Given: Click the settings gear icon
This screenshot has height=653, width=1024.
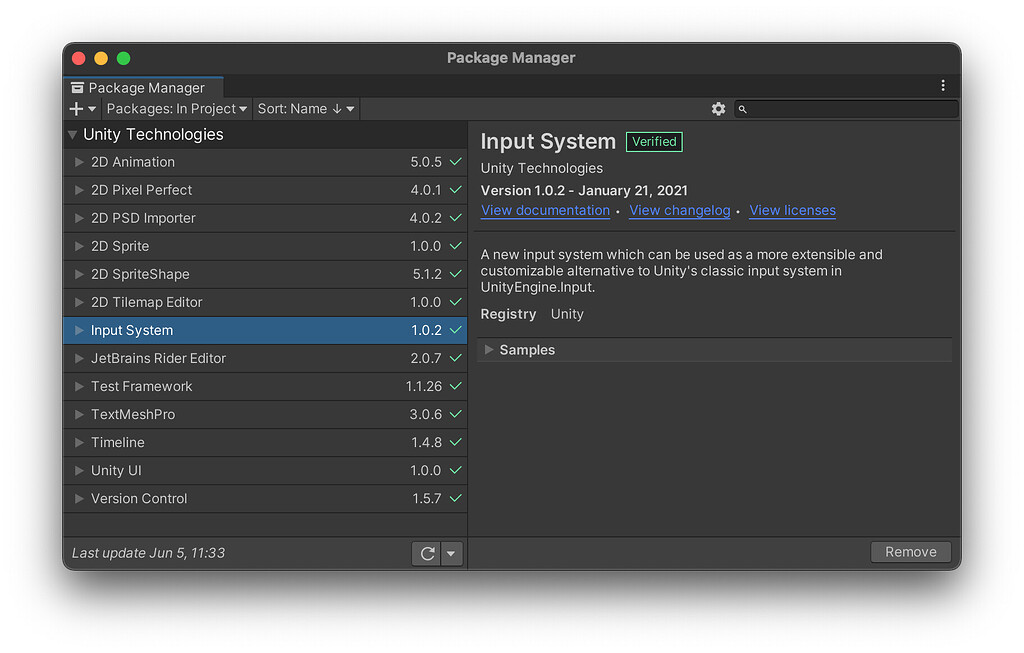Looking at the screenshot, I should pyautogui.click(x=718, y=108).
